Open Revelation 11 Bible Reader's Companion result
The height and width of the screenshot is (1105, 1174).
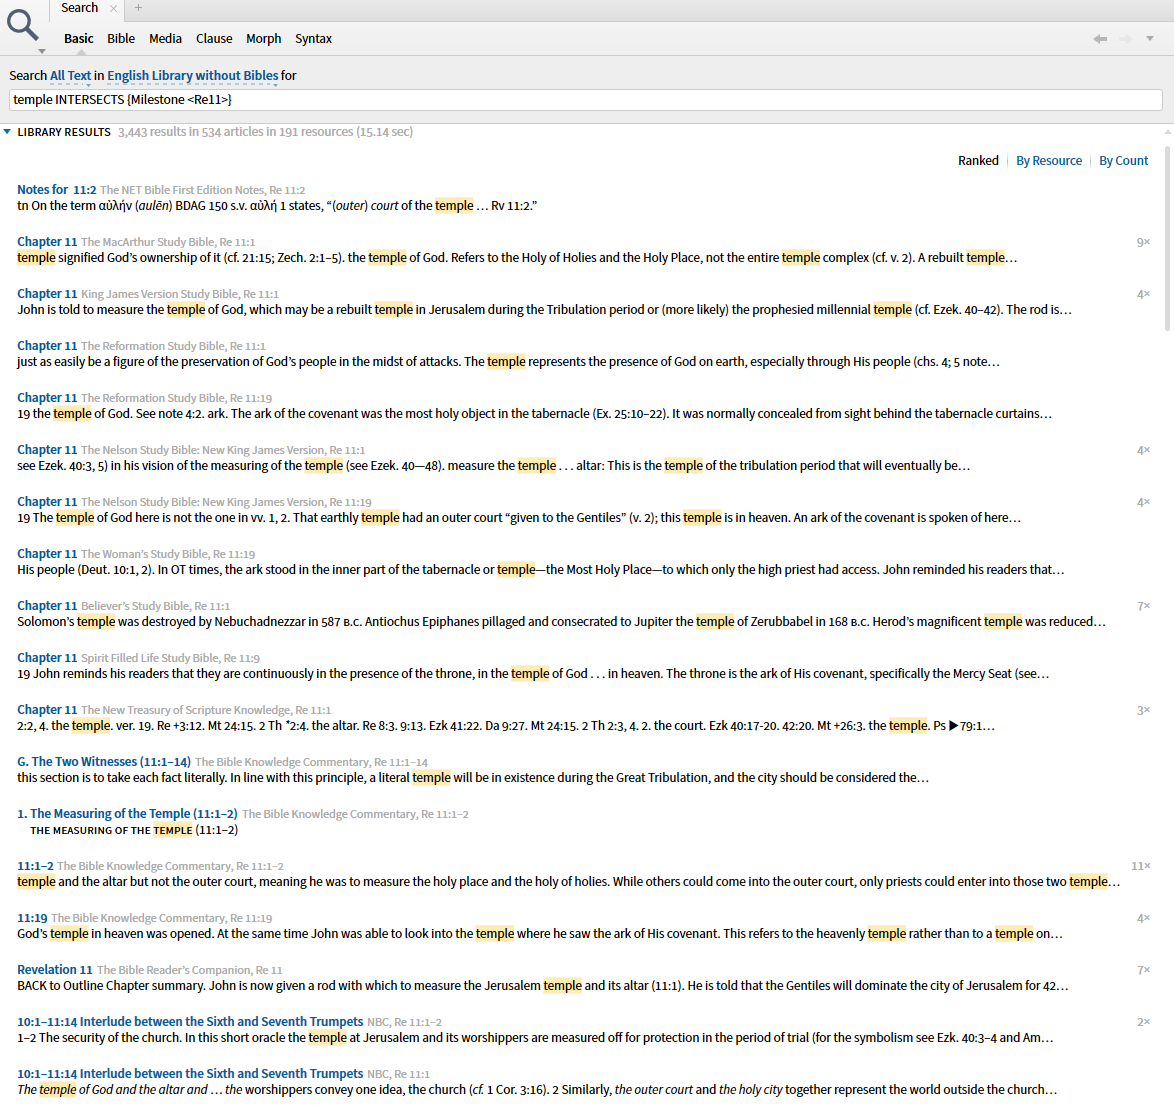(x=55, y=969)
